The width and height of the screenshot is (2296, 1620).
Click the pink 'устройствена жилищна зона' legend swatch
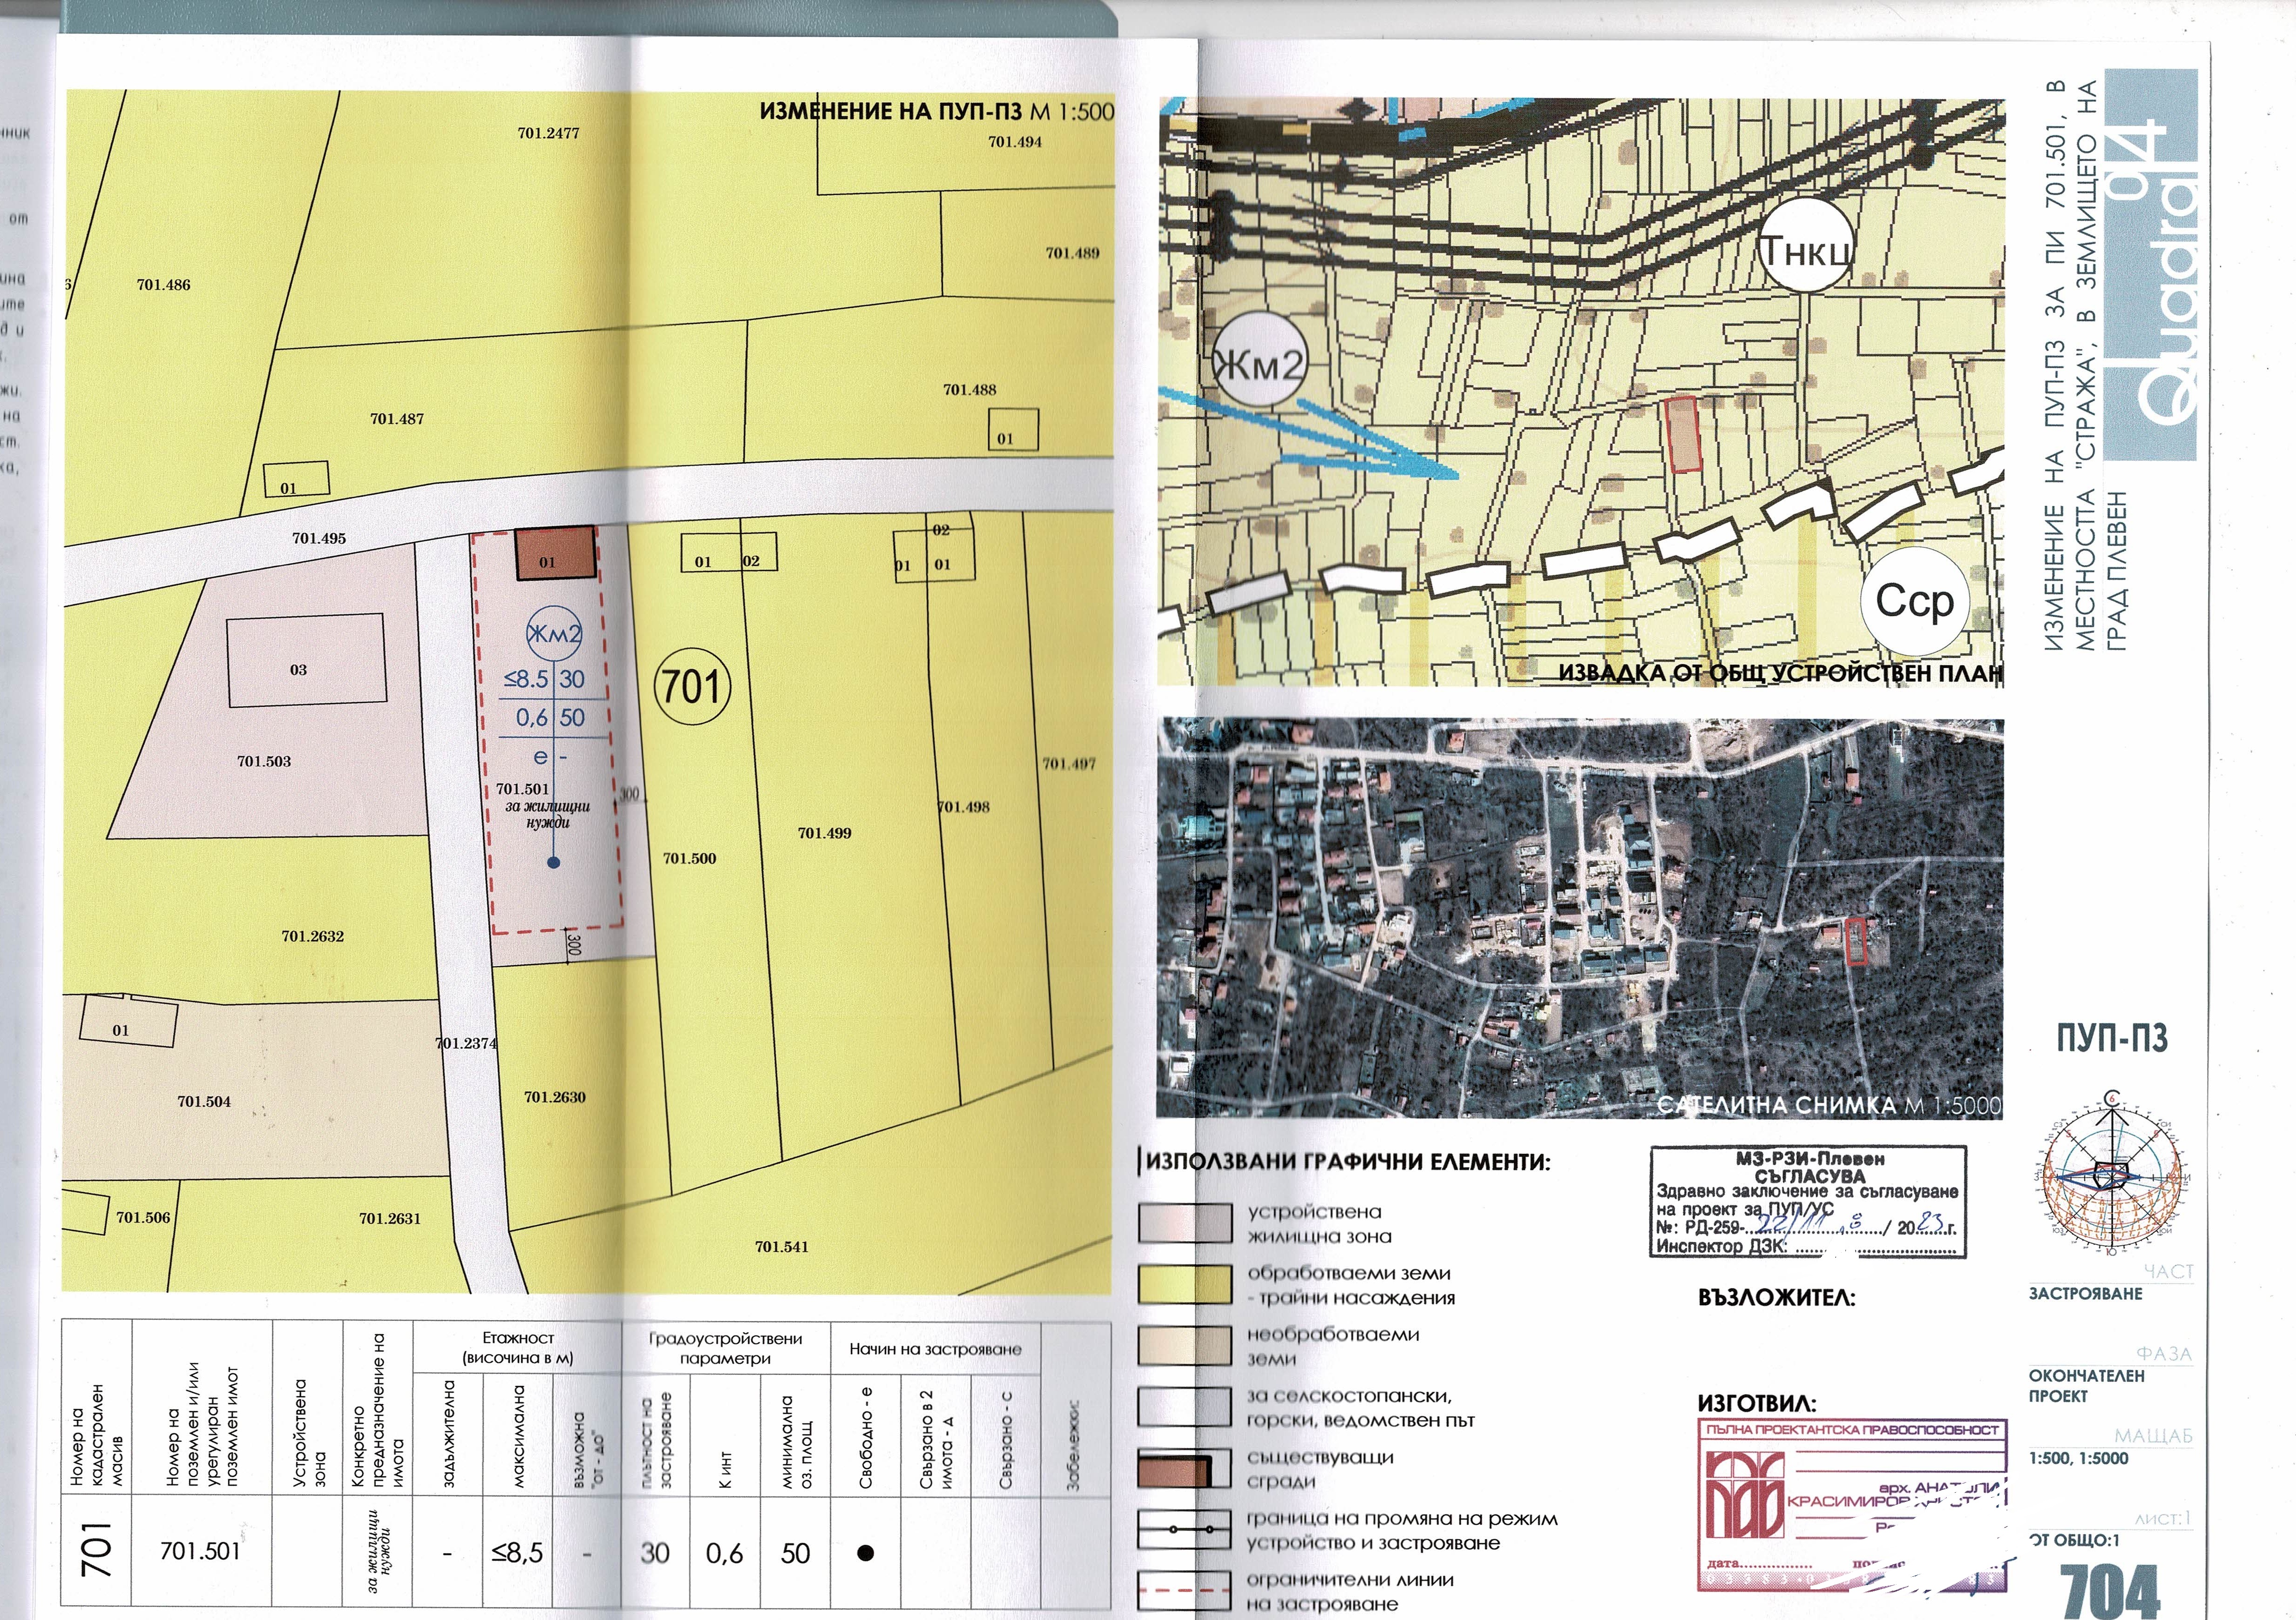tap(1184, 1223)
